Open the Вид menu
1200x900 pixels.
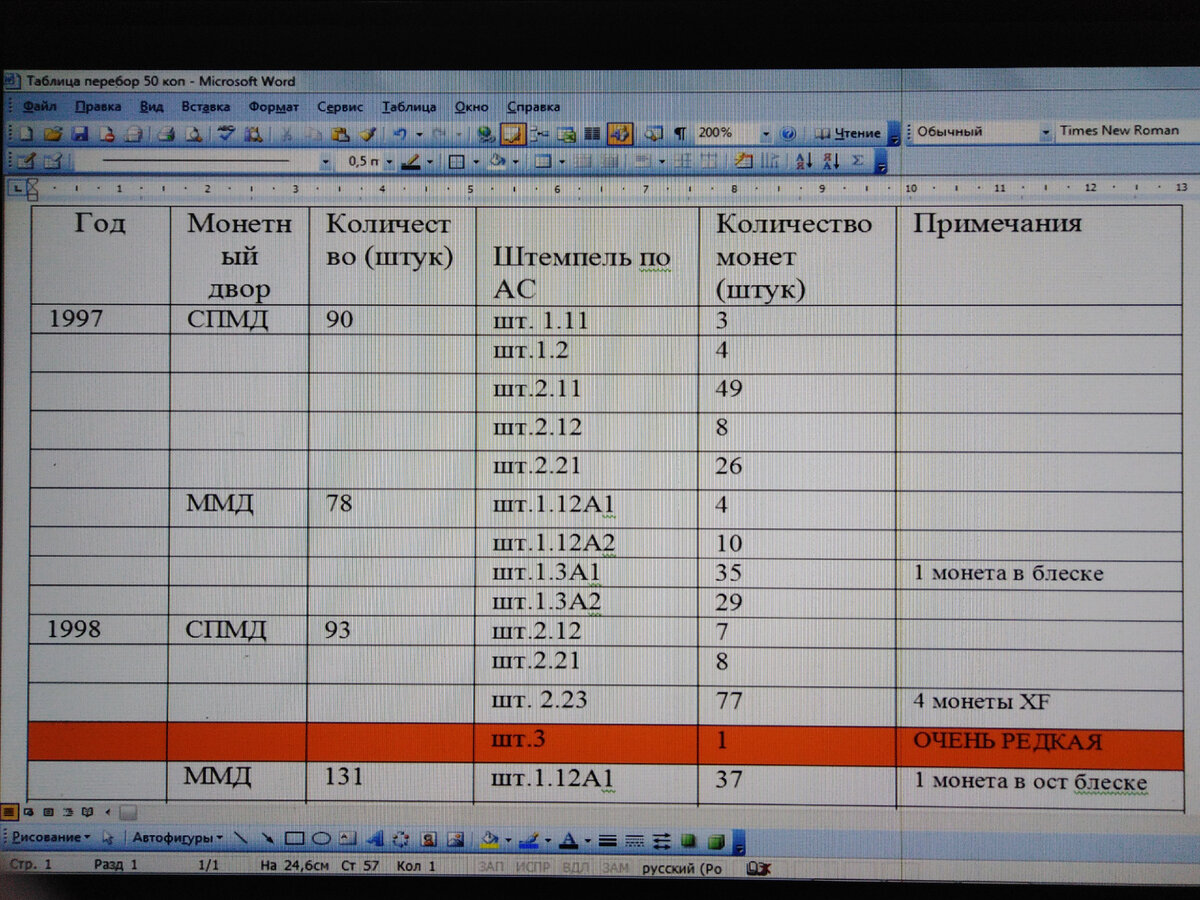tap(151, 106)
